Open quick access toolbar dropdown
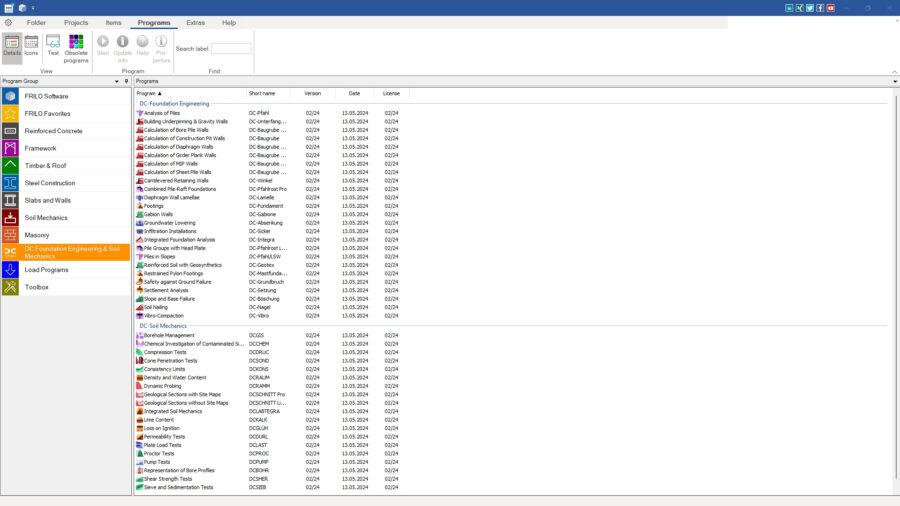The image size is (900, 506). [33, 8]
